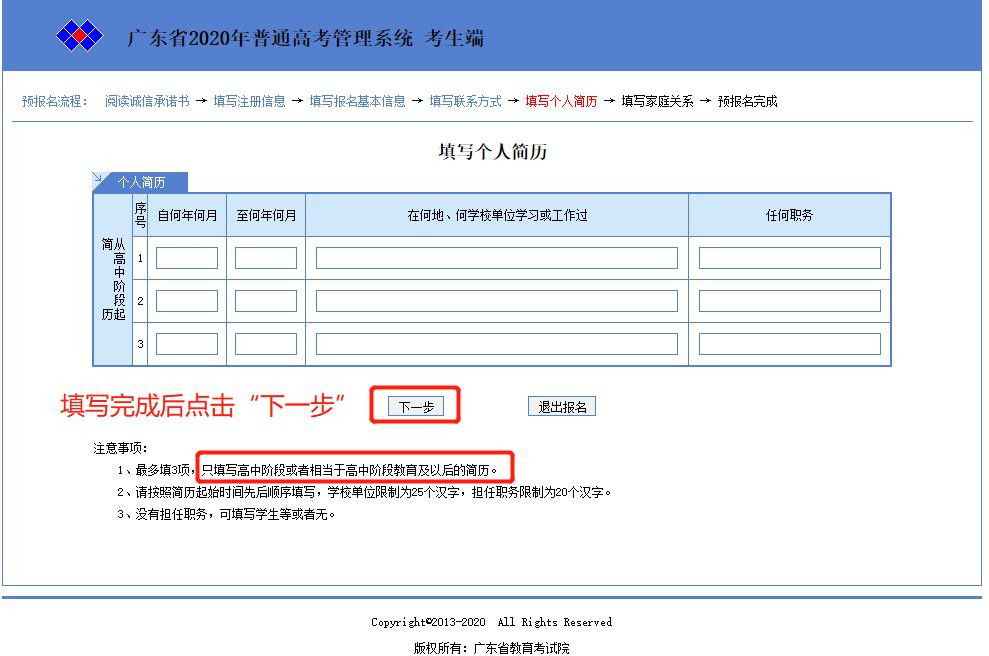
Task: Focus row 1 自何年何月 start date field
Action: click(187, 258)
